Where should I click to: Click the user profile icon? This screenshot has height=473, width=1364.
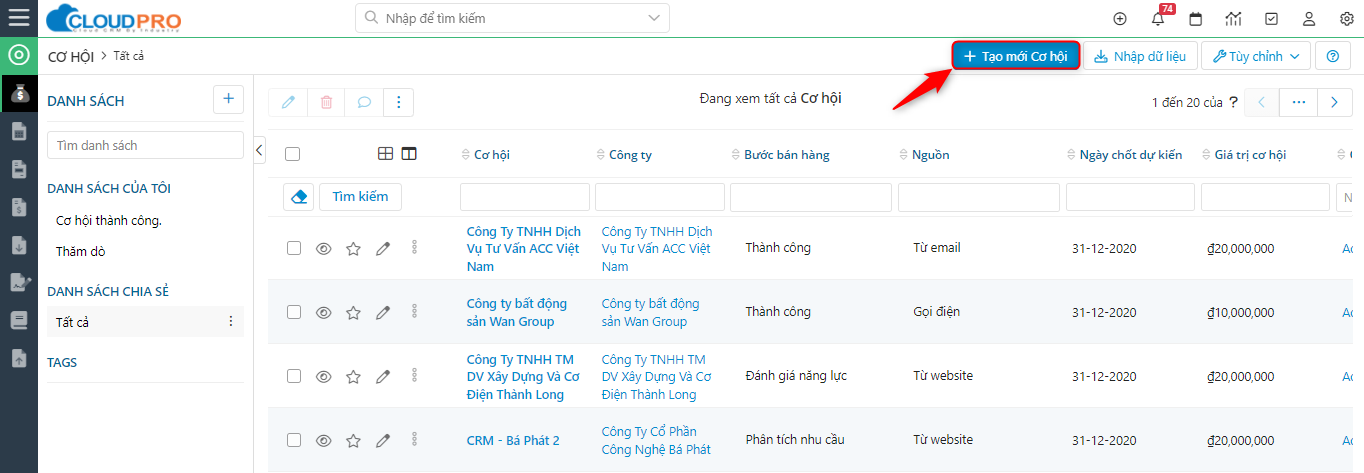(1309, 19)
